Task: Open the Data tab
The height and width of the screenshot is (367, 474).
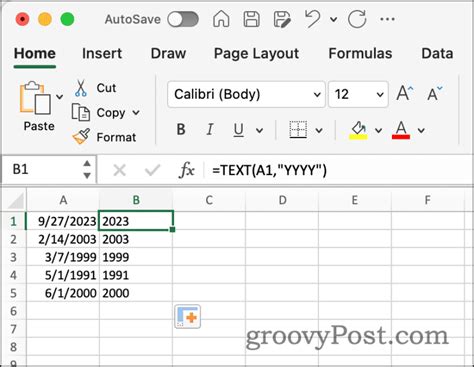Action: click(x=437, y=53)
